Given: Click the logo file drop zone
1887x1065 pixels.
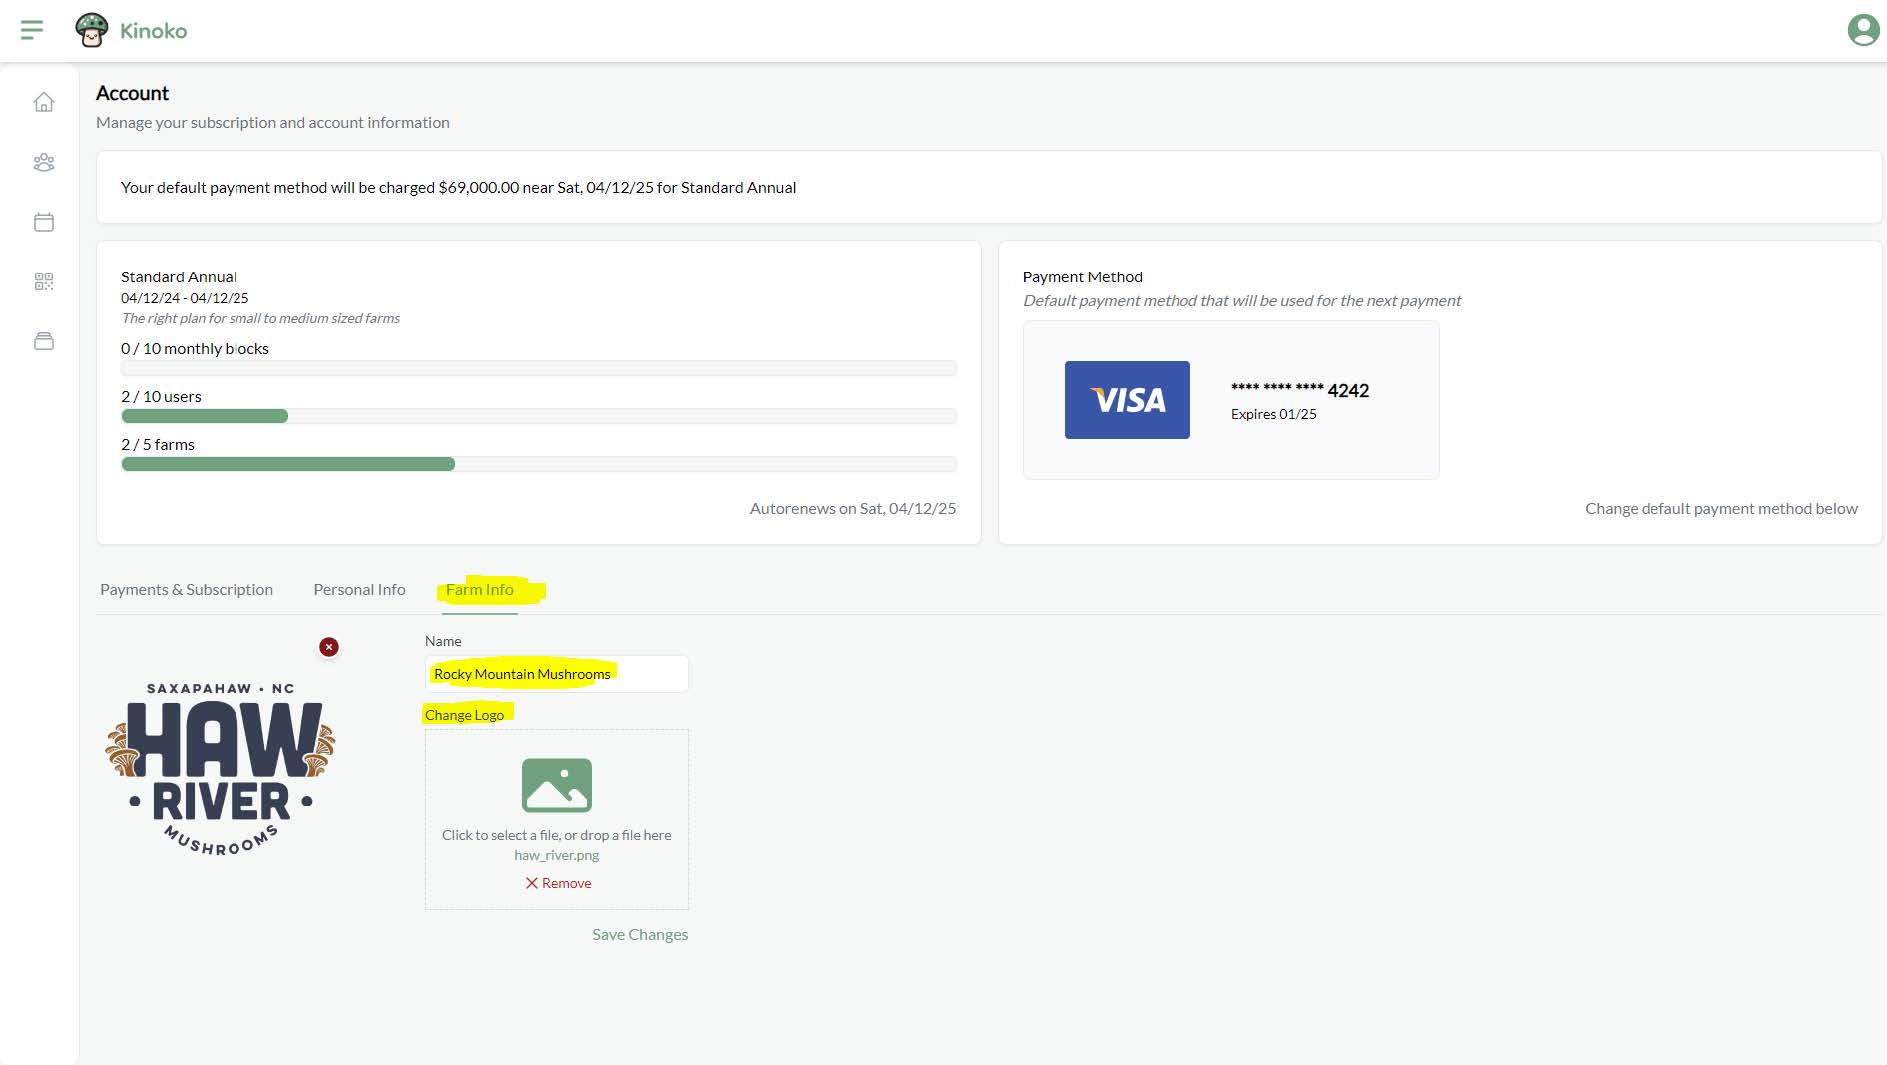Looking at the screenshot, I should click(x=557, y=818).
